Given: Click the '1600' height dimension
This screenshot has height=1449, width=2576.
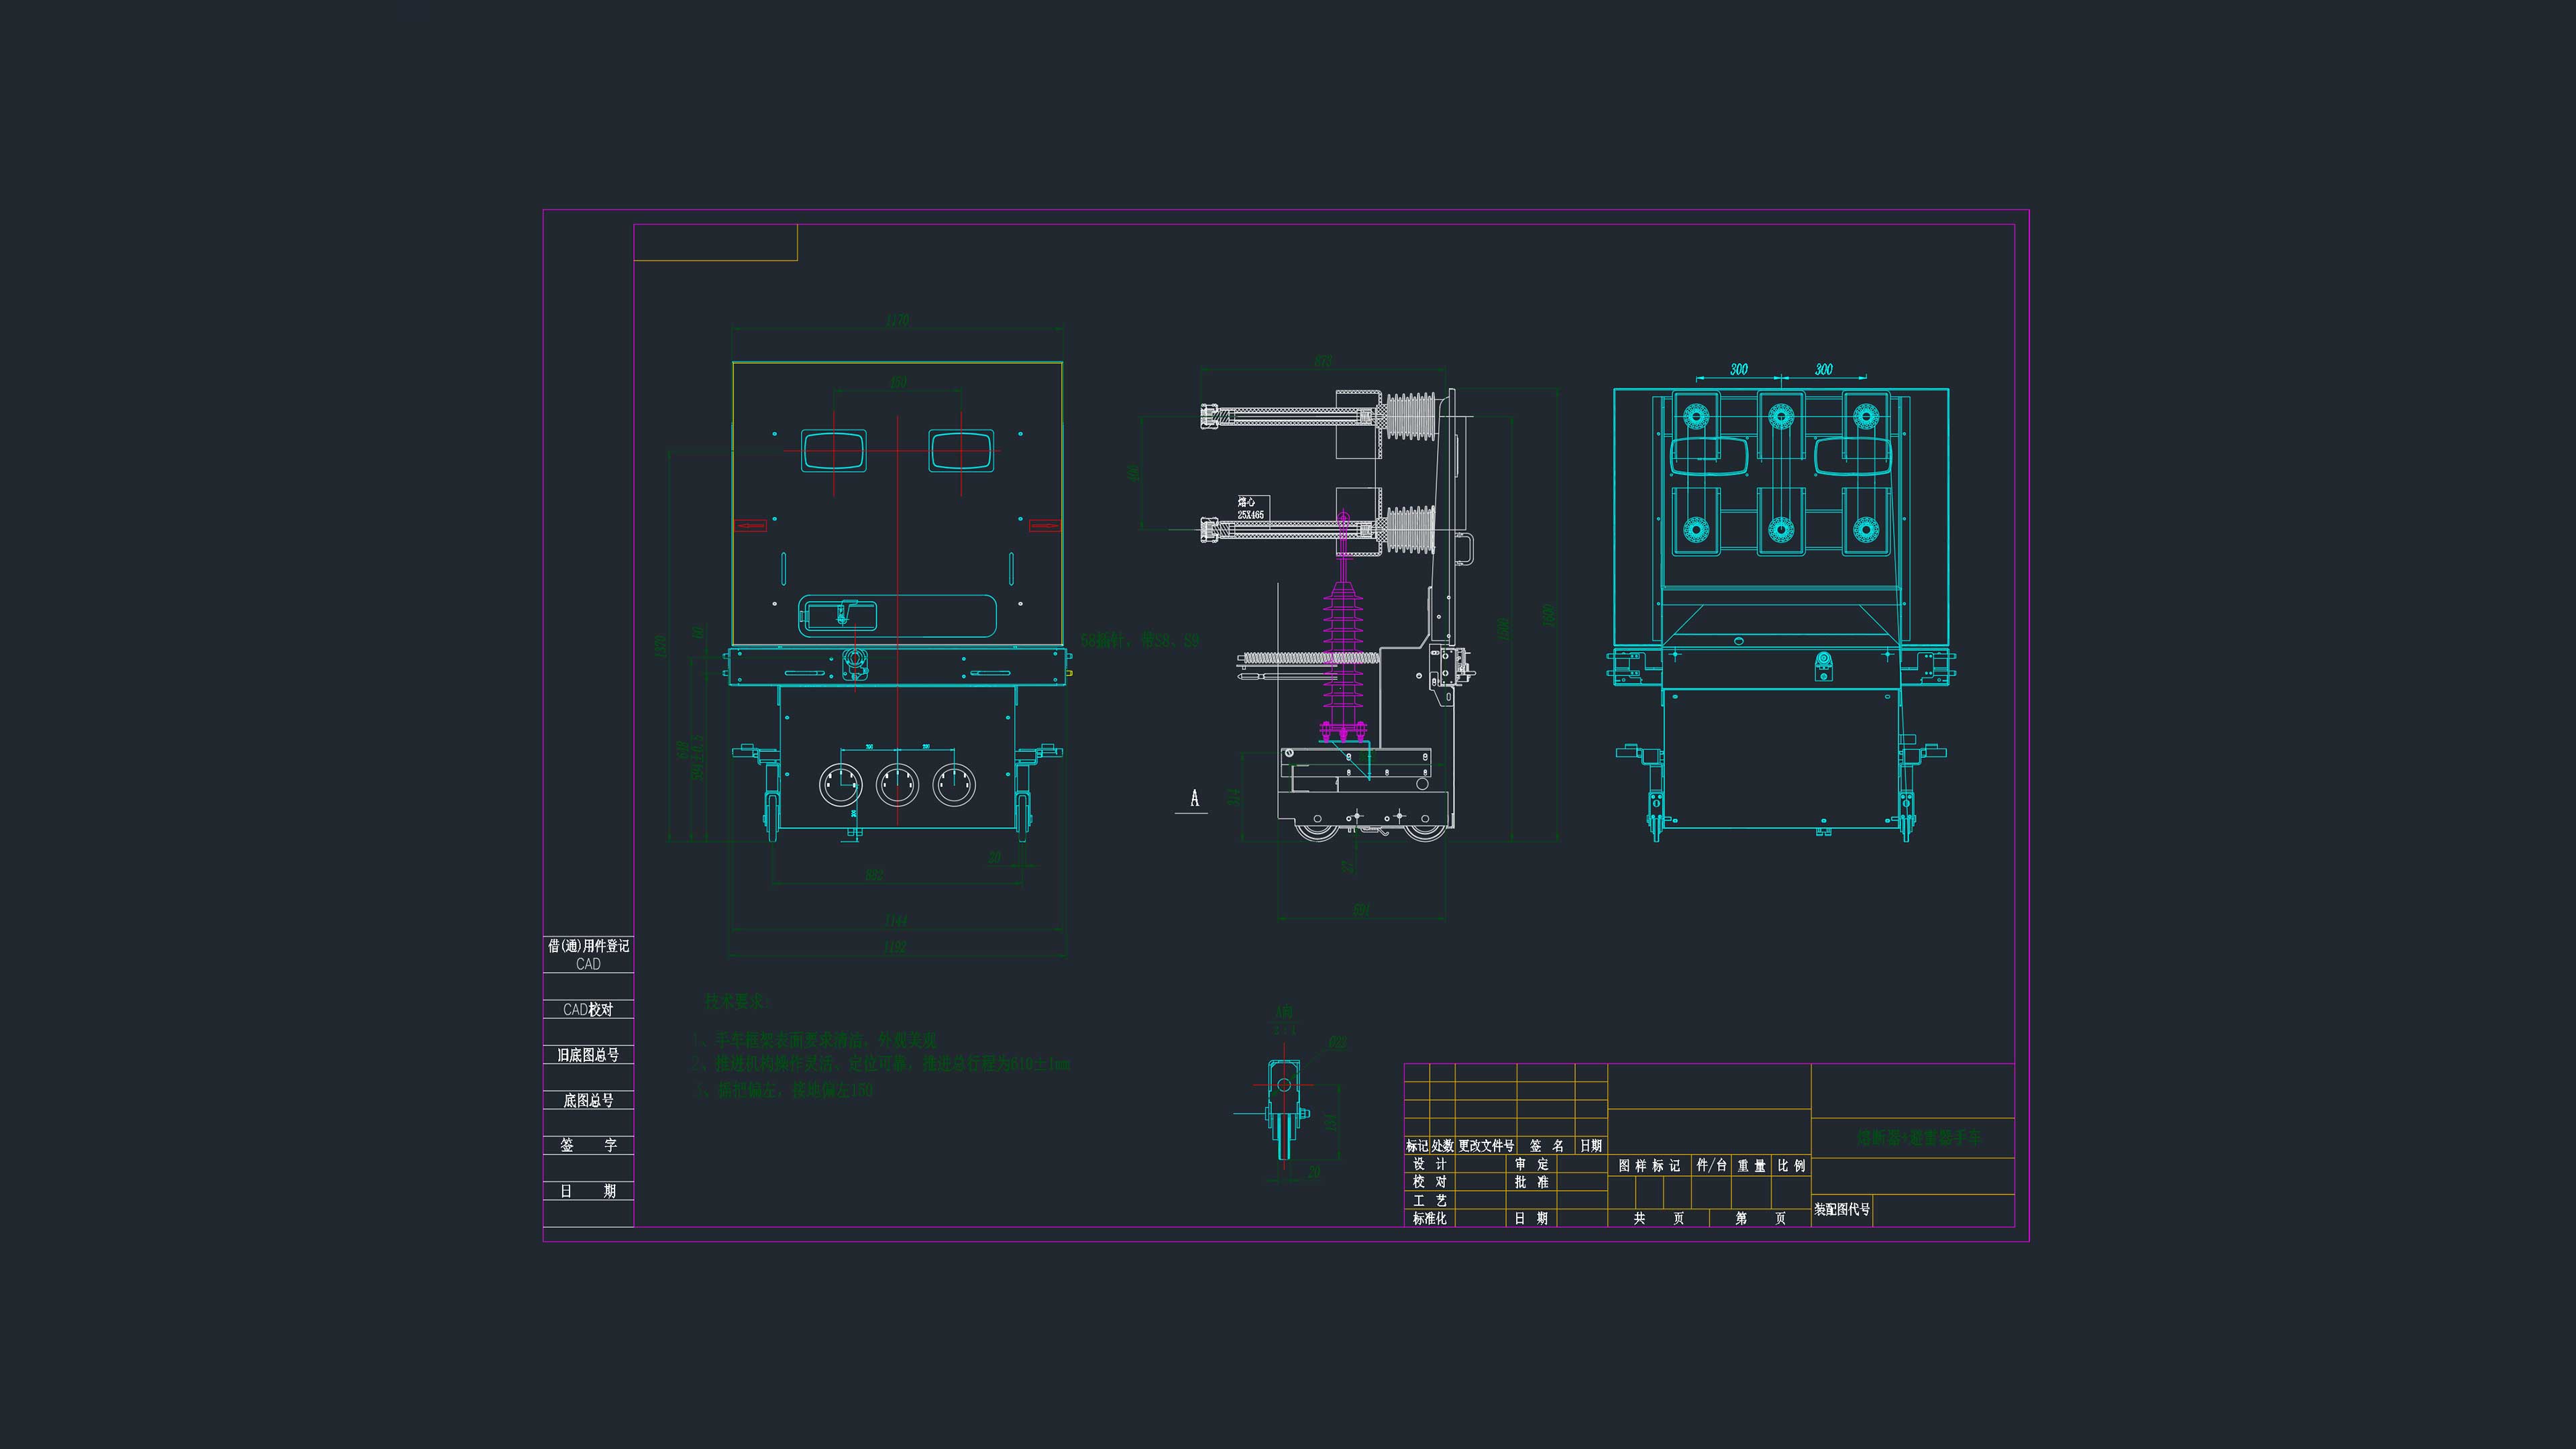Looking at the screenshot, I should (x=1549, y=615).
